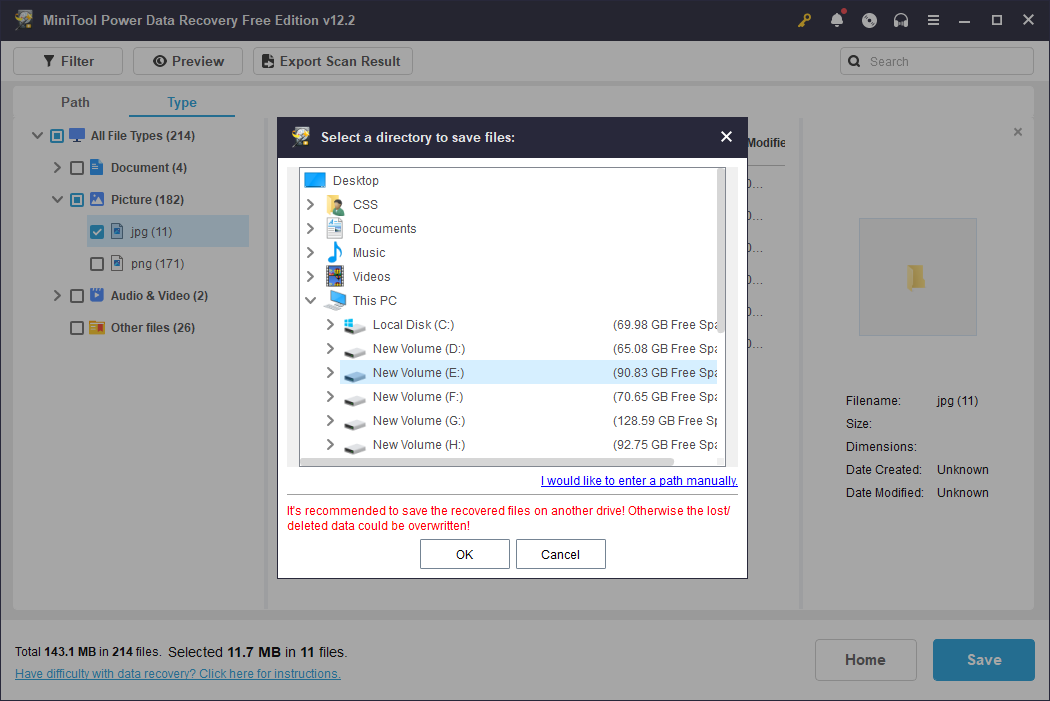Expand the Documents folder in dialog

pos(310,228)
